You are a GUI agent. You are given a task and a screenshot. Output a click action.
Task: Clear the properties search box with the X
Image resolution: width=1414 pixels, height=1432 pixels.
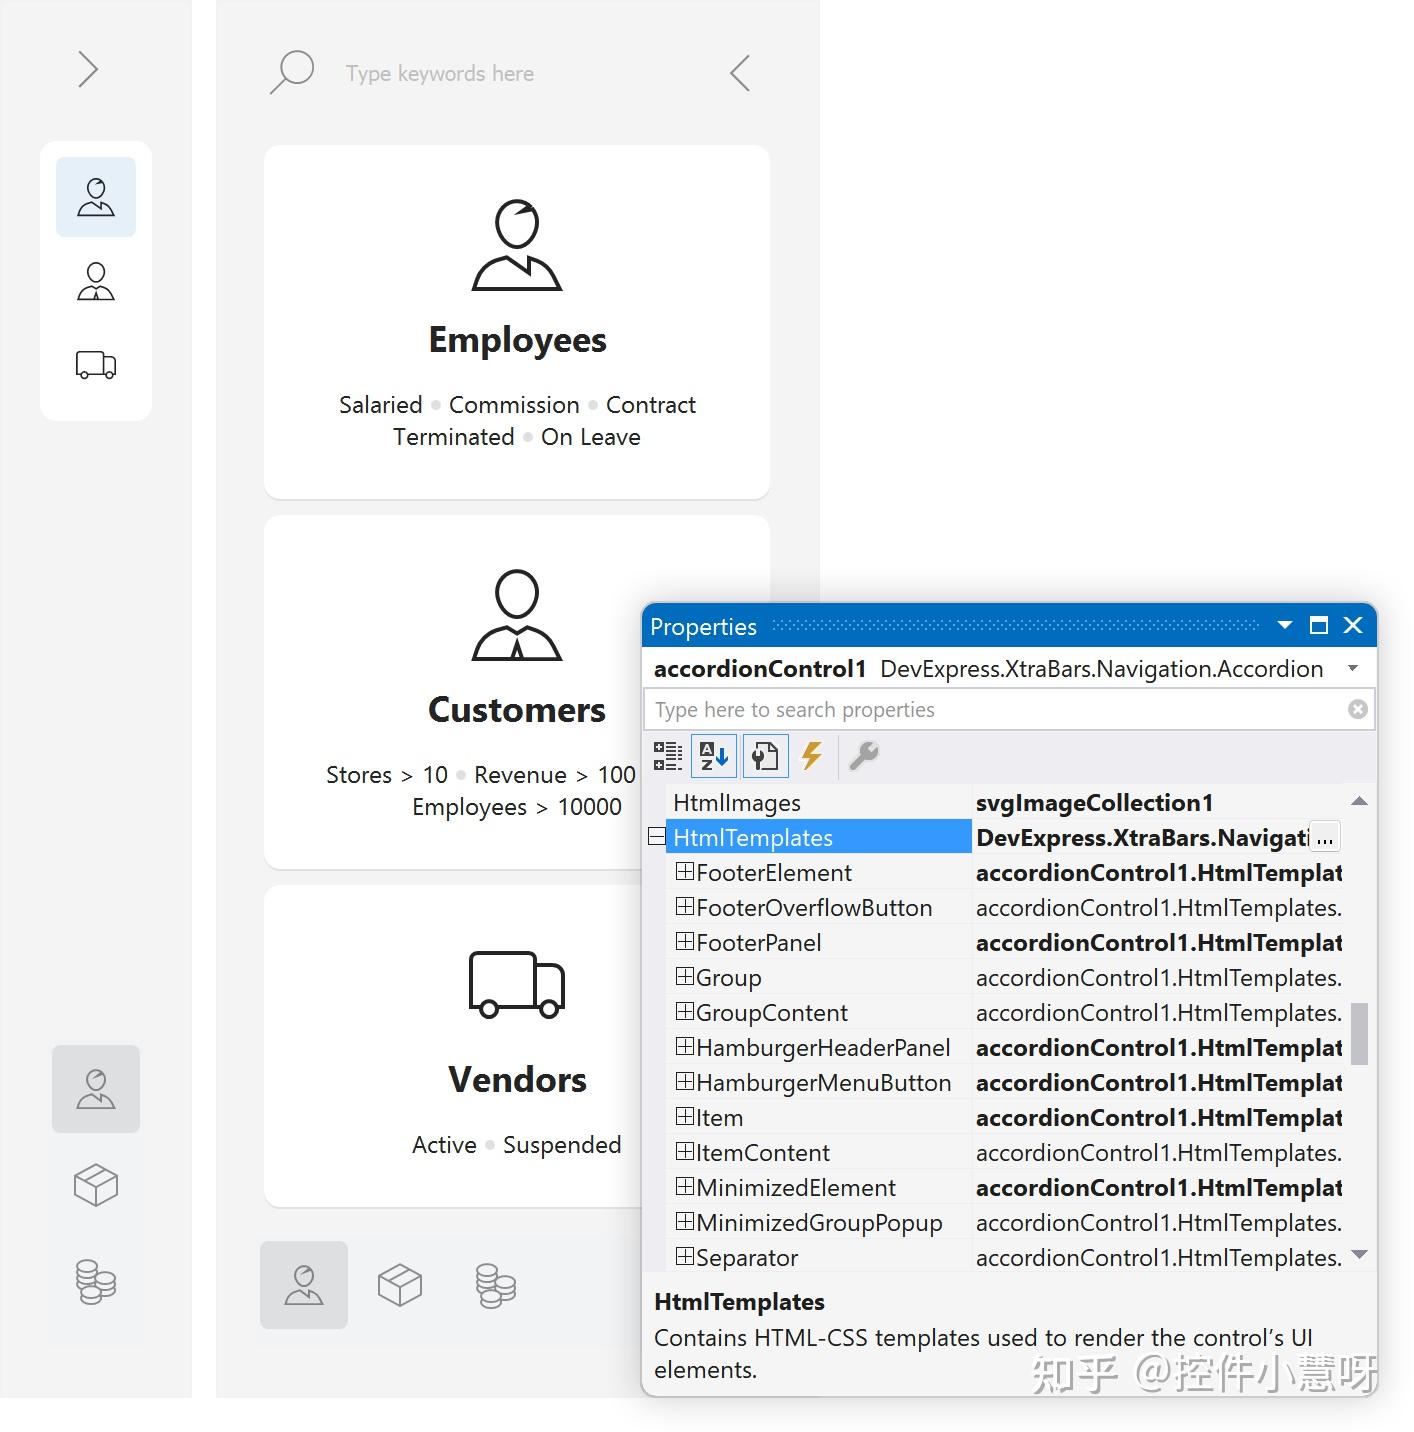[1356, 709]
